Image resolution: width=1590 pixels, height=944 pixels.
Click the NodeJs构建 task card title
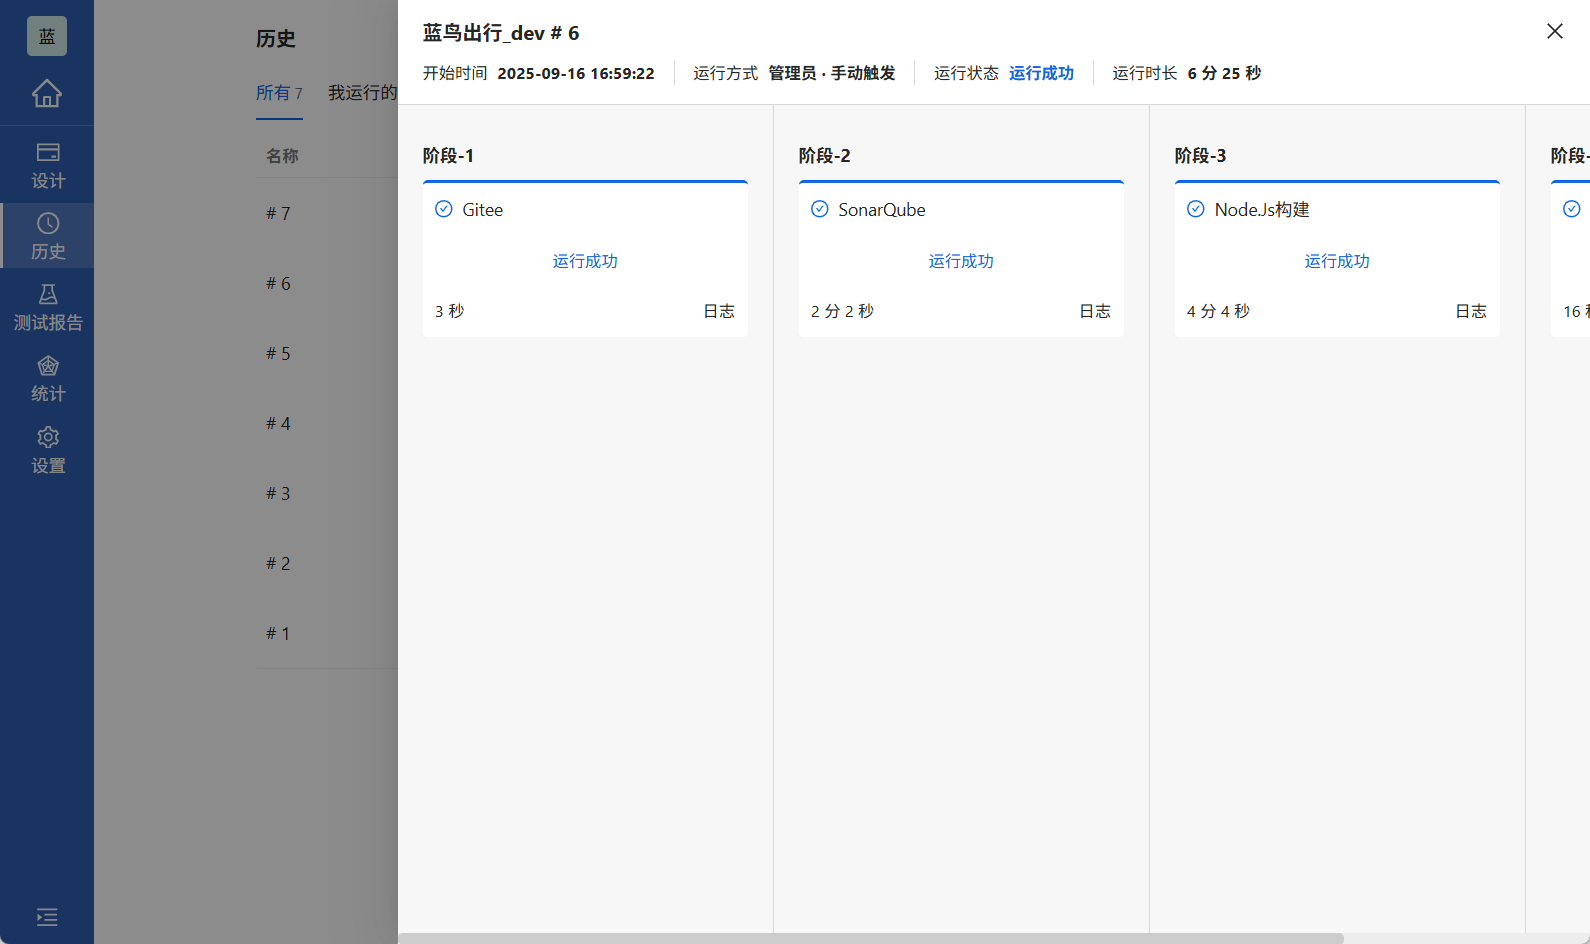tap(1261, 210)
